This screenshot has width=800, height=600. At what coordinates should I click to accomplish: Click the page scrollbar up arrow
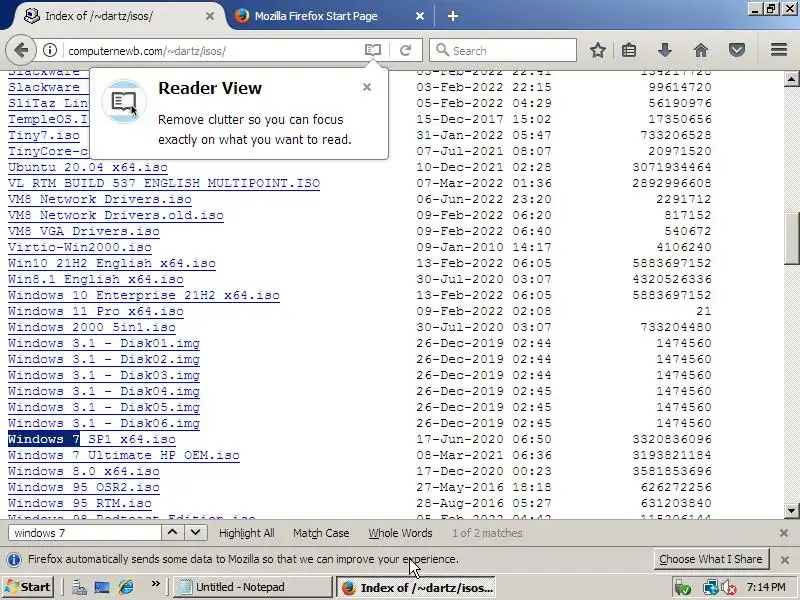click(791, 79)
